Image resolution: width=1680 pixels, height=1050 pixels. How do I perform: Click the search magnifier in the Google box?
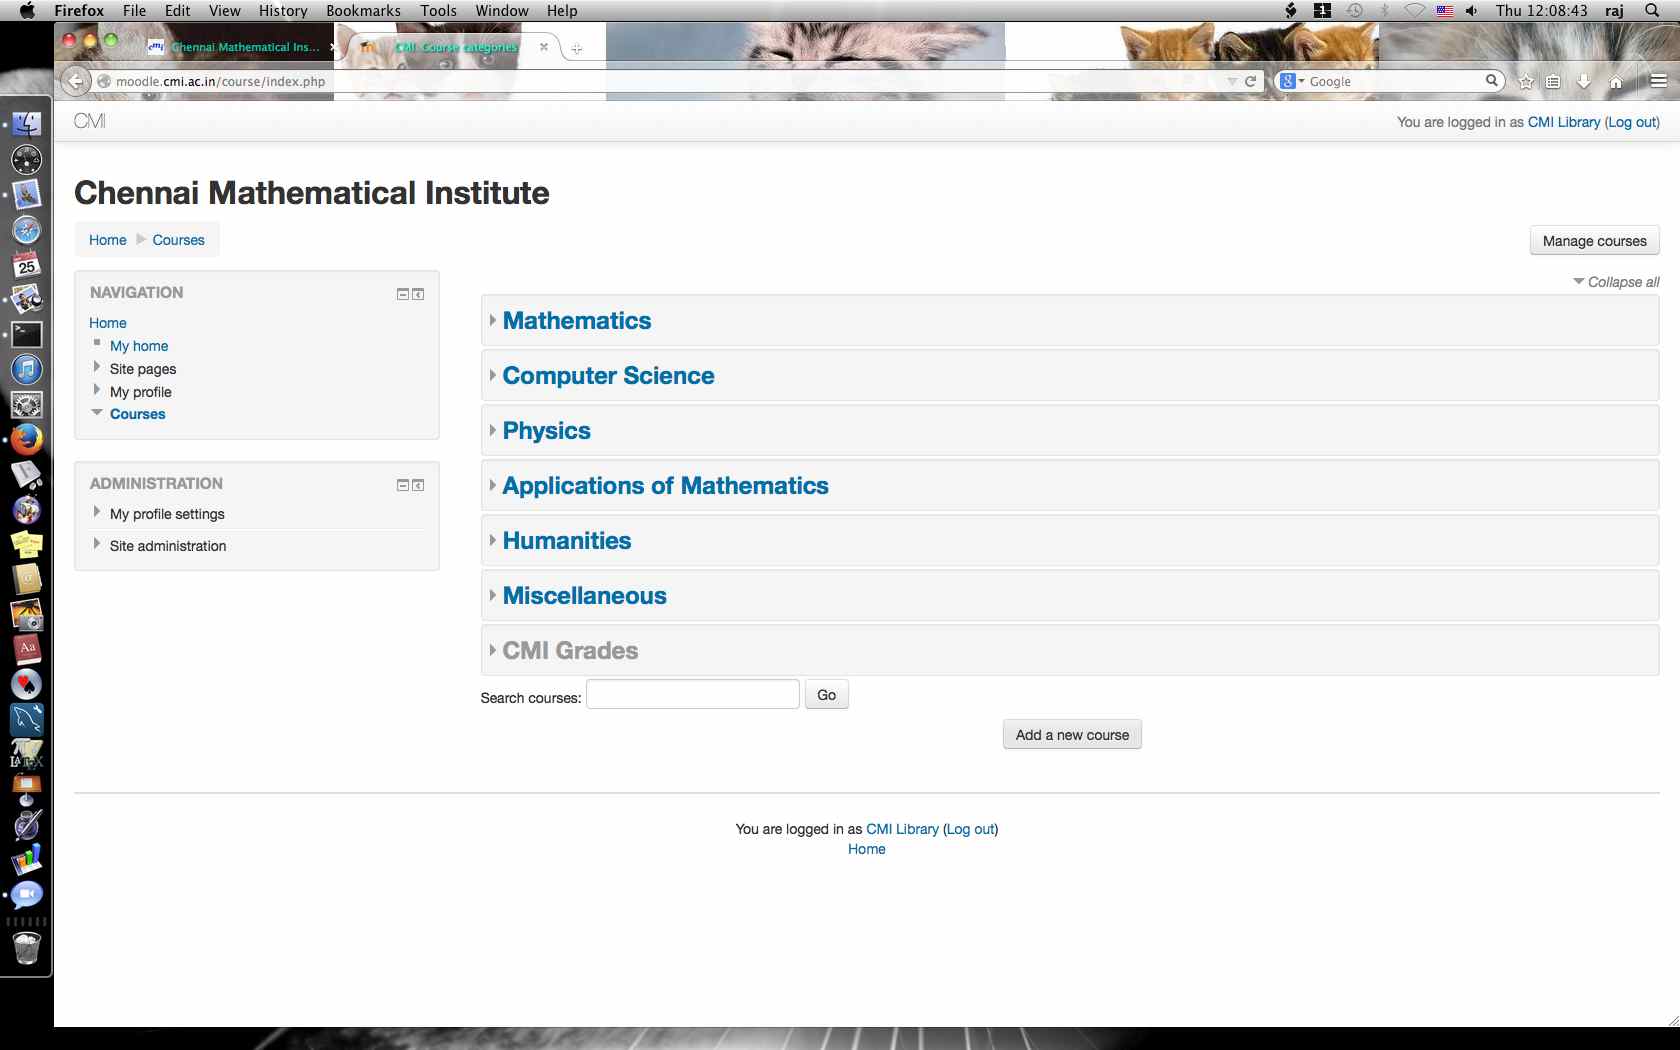tap(1491, 81)
